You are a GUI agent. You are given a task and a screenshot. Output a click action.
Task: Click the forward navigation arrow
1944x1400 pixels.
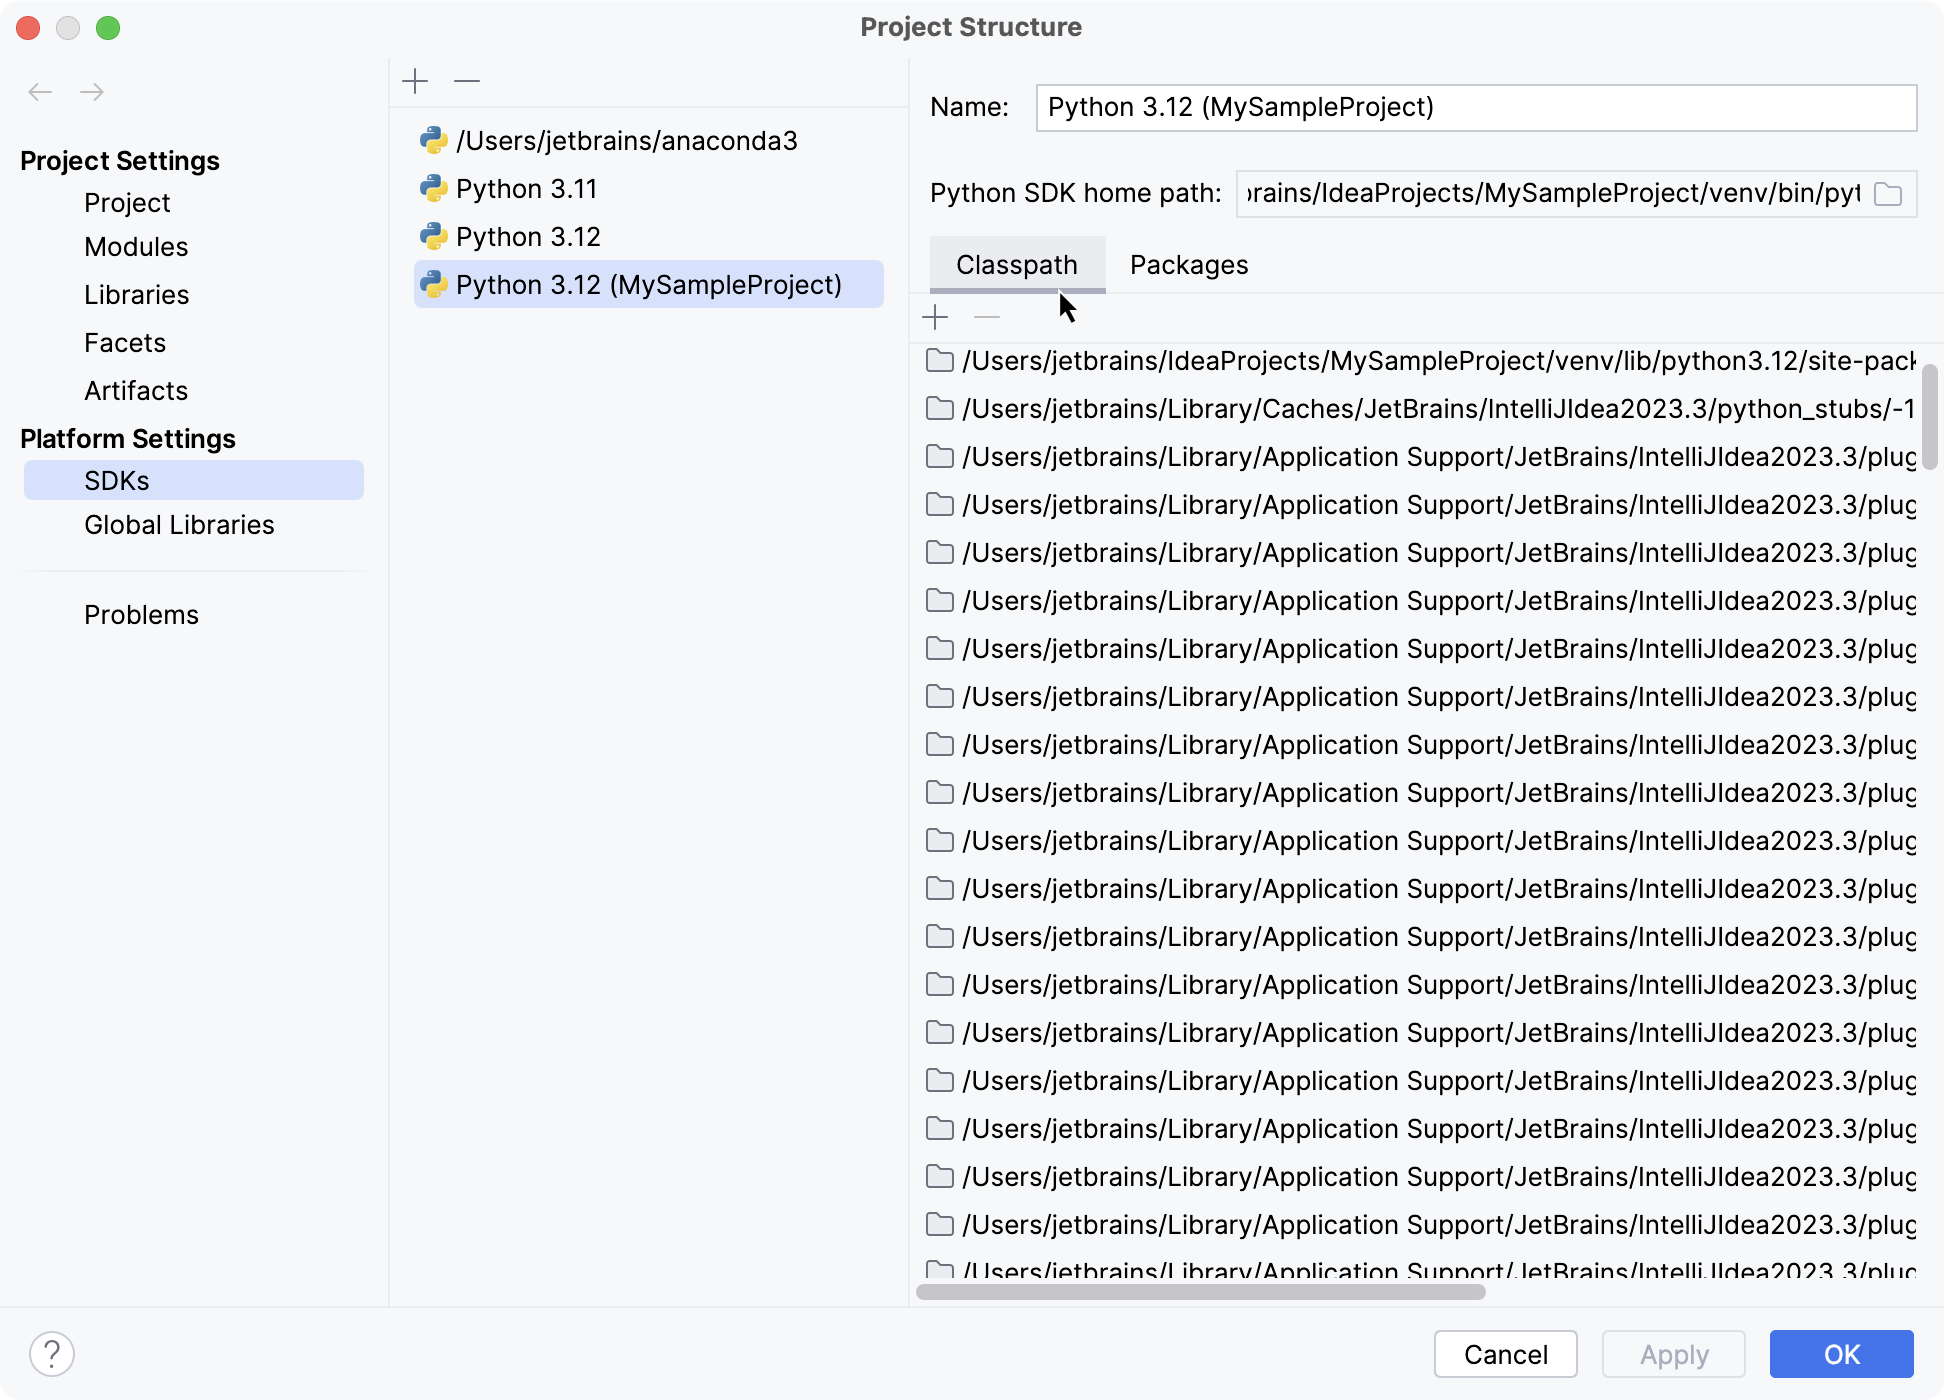pos(93,92)
